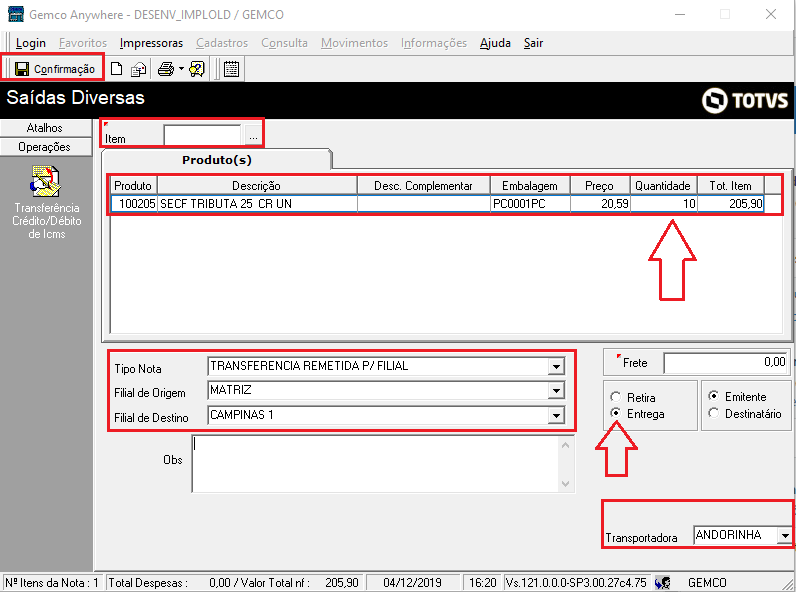Select the Destinatário radio button
This screenshot has width=796, height=592.
click(x=714, y=413)
